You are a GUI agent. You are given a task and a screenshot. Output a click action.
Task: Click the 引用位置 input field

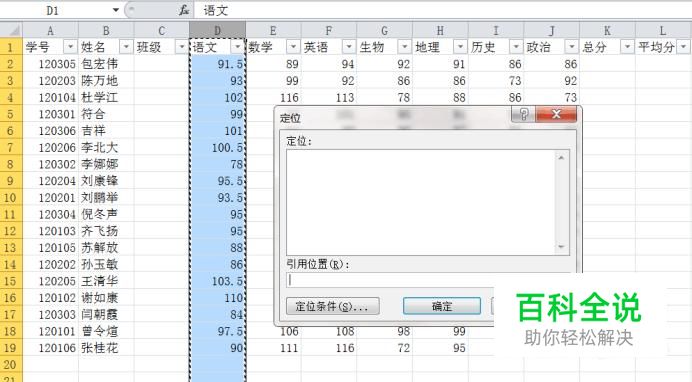tap(428, 280)
